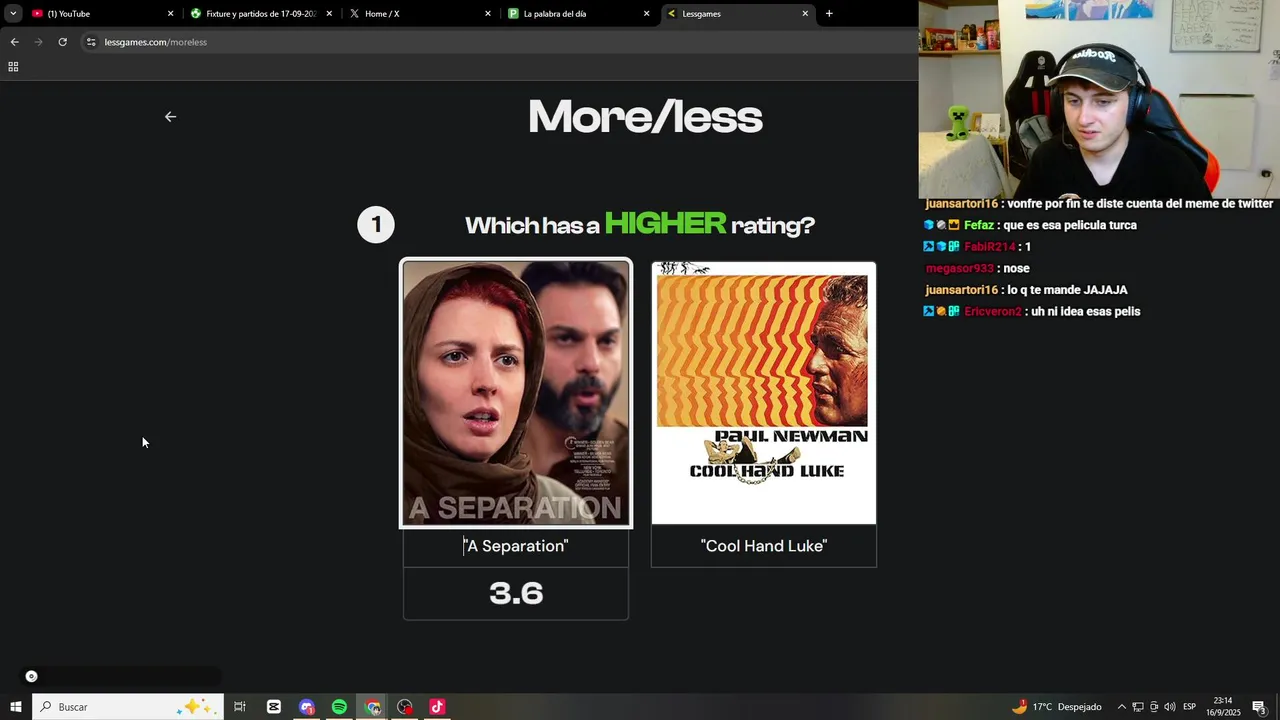Open TikTok app from the taskbar
Viewport: 1280px width, 720px height.
[437, 707]
